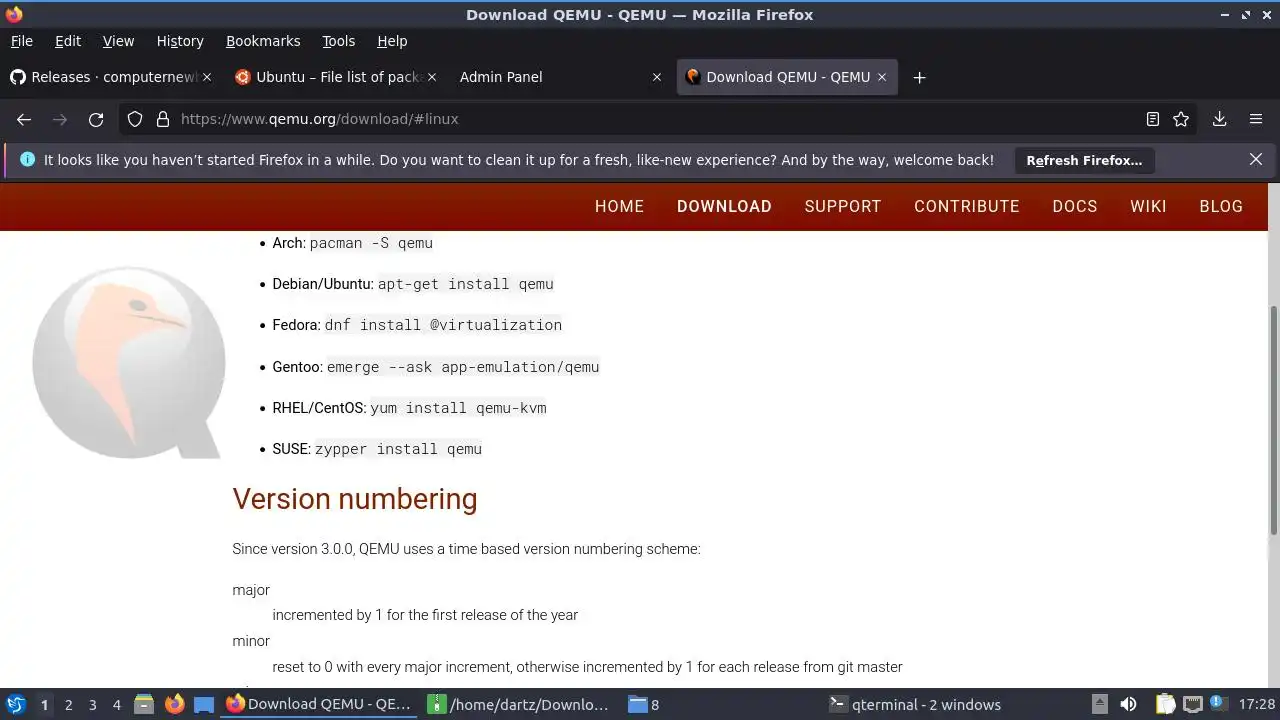The height and width of the screenshot is (720, 1280).
Task: Click 'dnf install @virtualization' command text
Action: click(x=443, y=325)
